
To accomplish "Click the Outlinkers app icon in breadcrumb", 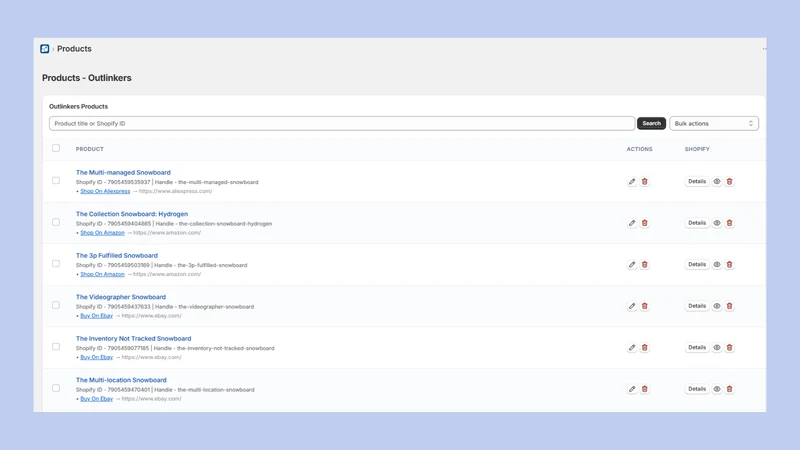I will tap(45, 49).
